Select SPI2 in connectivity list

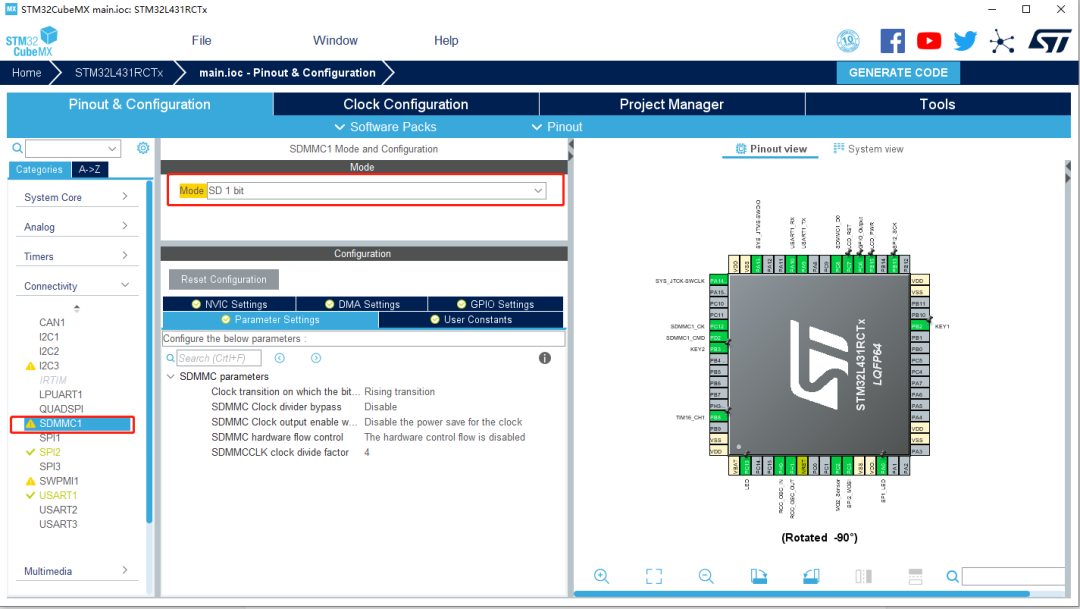[50, 452]
